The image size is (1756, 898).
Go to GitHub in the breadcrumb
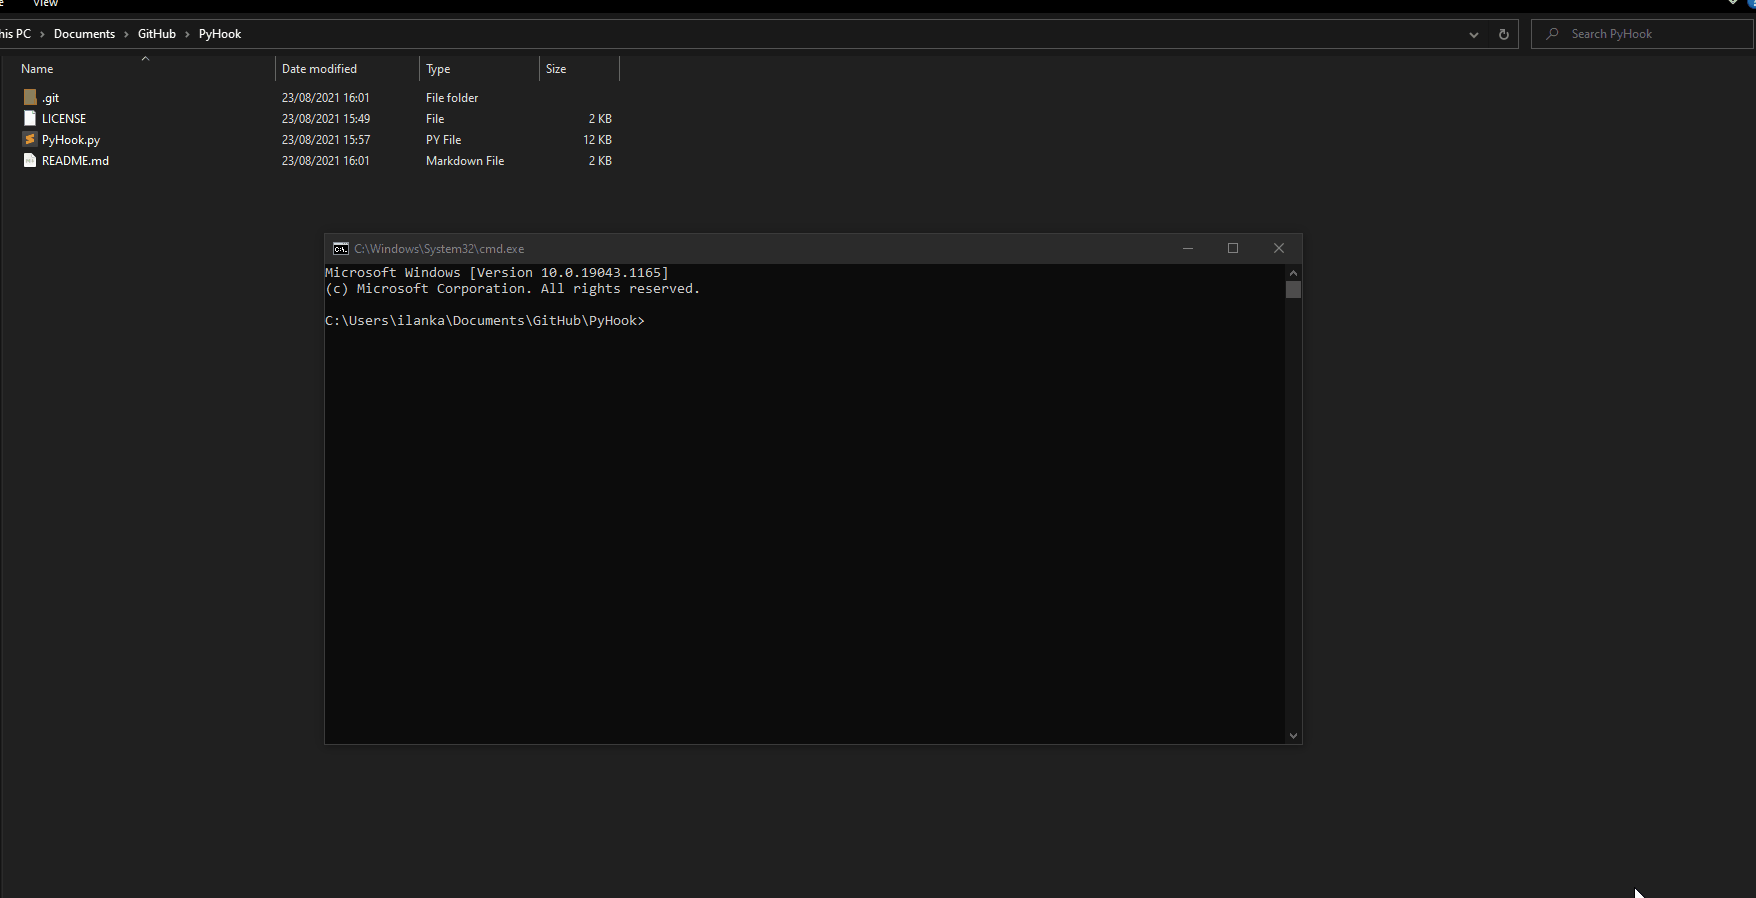[x=157, y=34]
